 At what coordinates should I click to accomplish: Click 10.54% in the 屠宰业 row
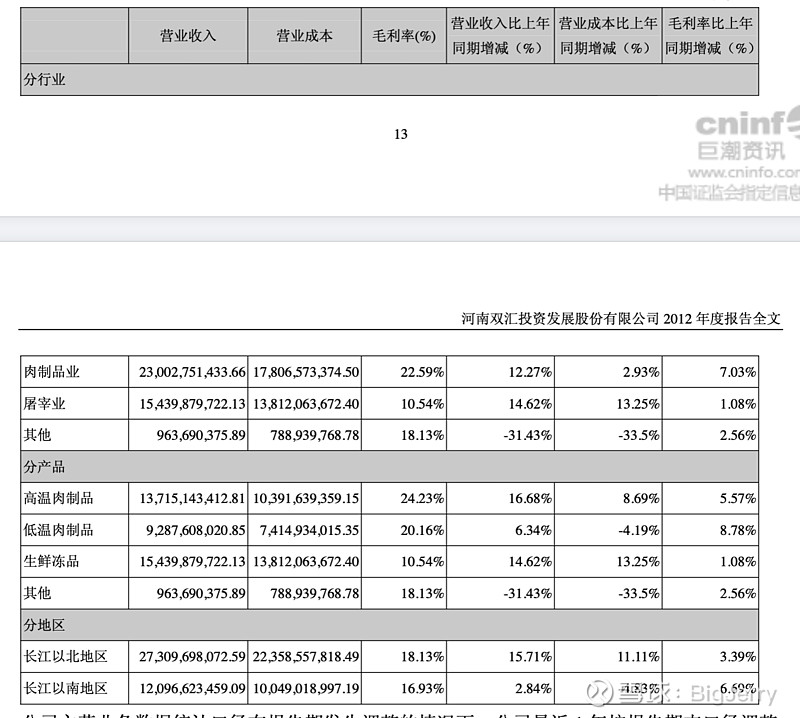tap(422, 404)
